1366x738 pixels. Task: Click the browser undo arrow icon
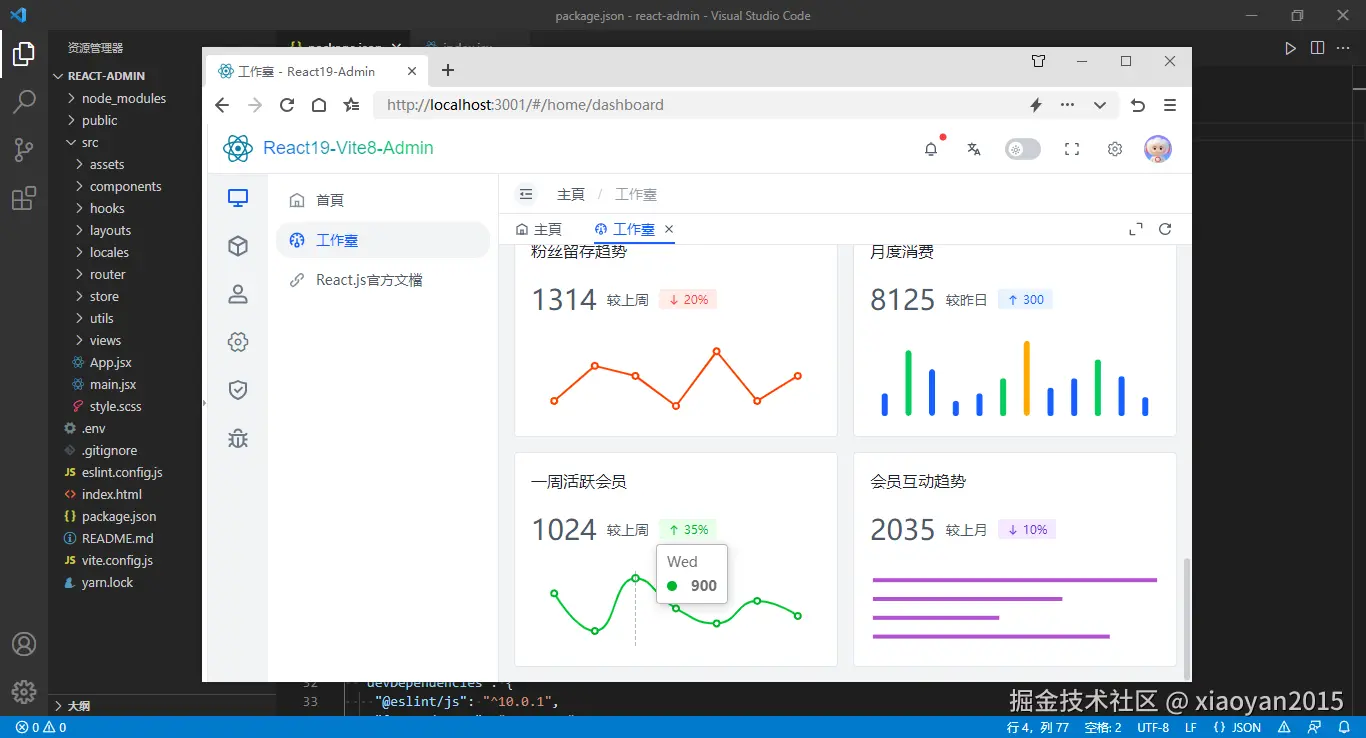(1138, 105)
